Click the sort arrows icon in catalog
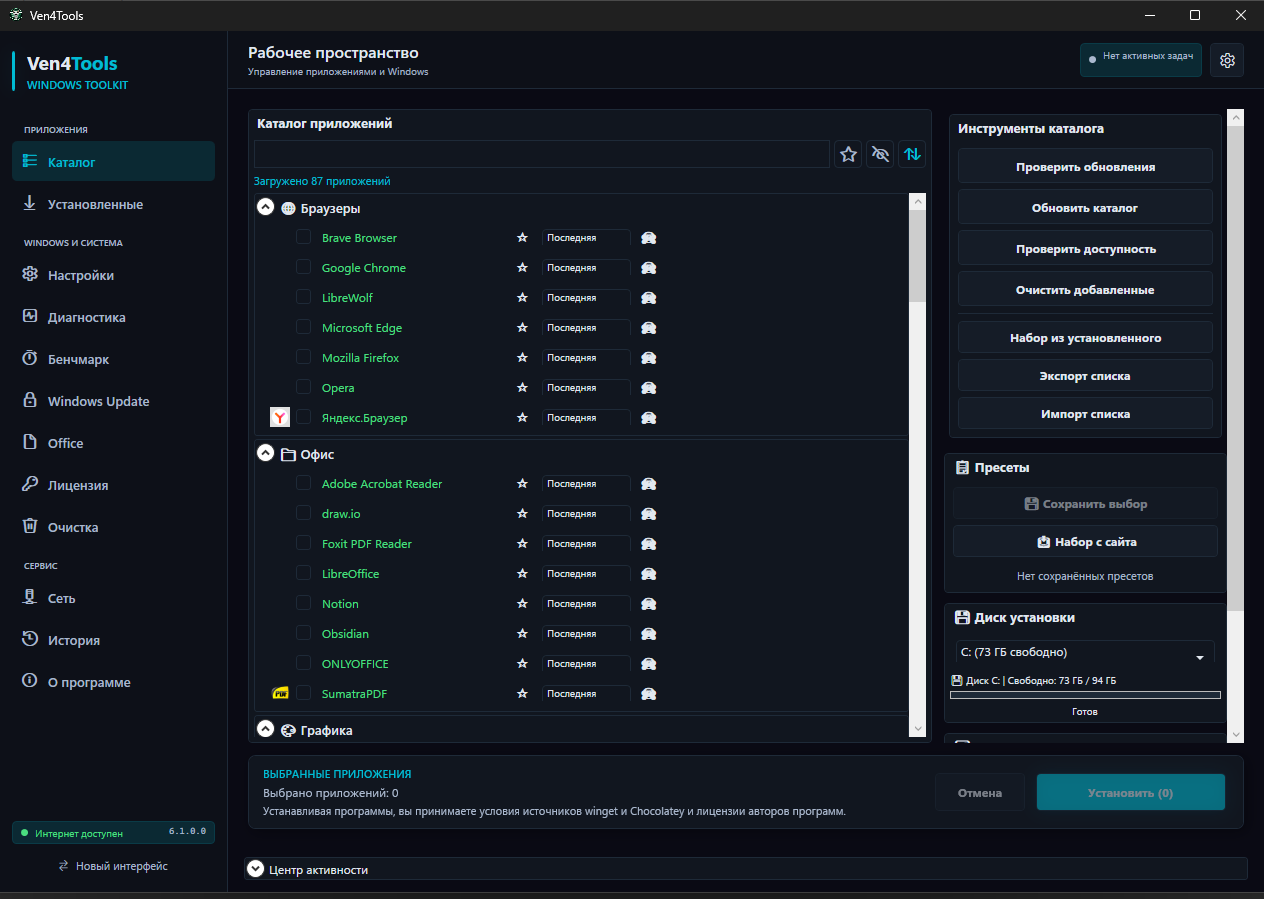 tap(912, 154)
